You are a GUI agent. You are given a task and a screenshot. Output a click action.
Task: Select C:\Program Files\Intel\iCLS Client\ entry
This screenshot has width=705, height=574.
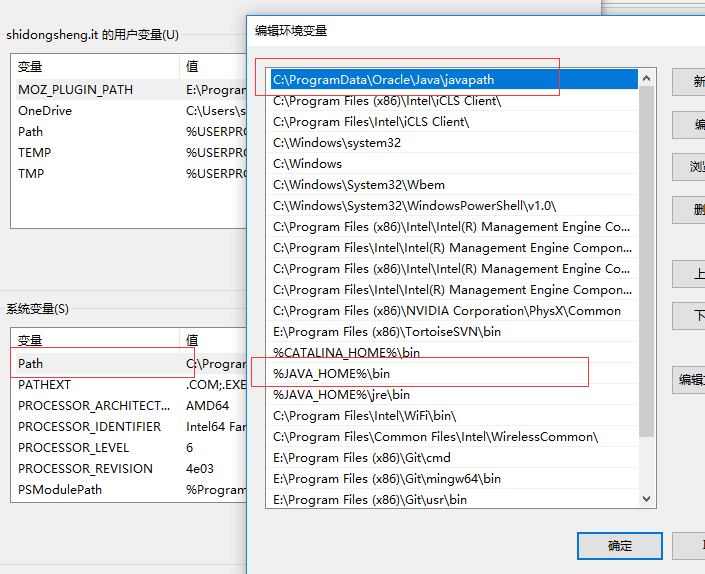(x=453, y=122)
